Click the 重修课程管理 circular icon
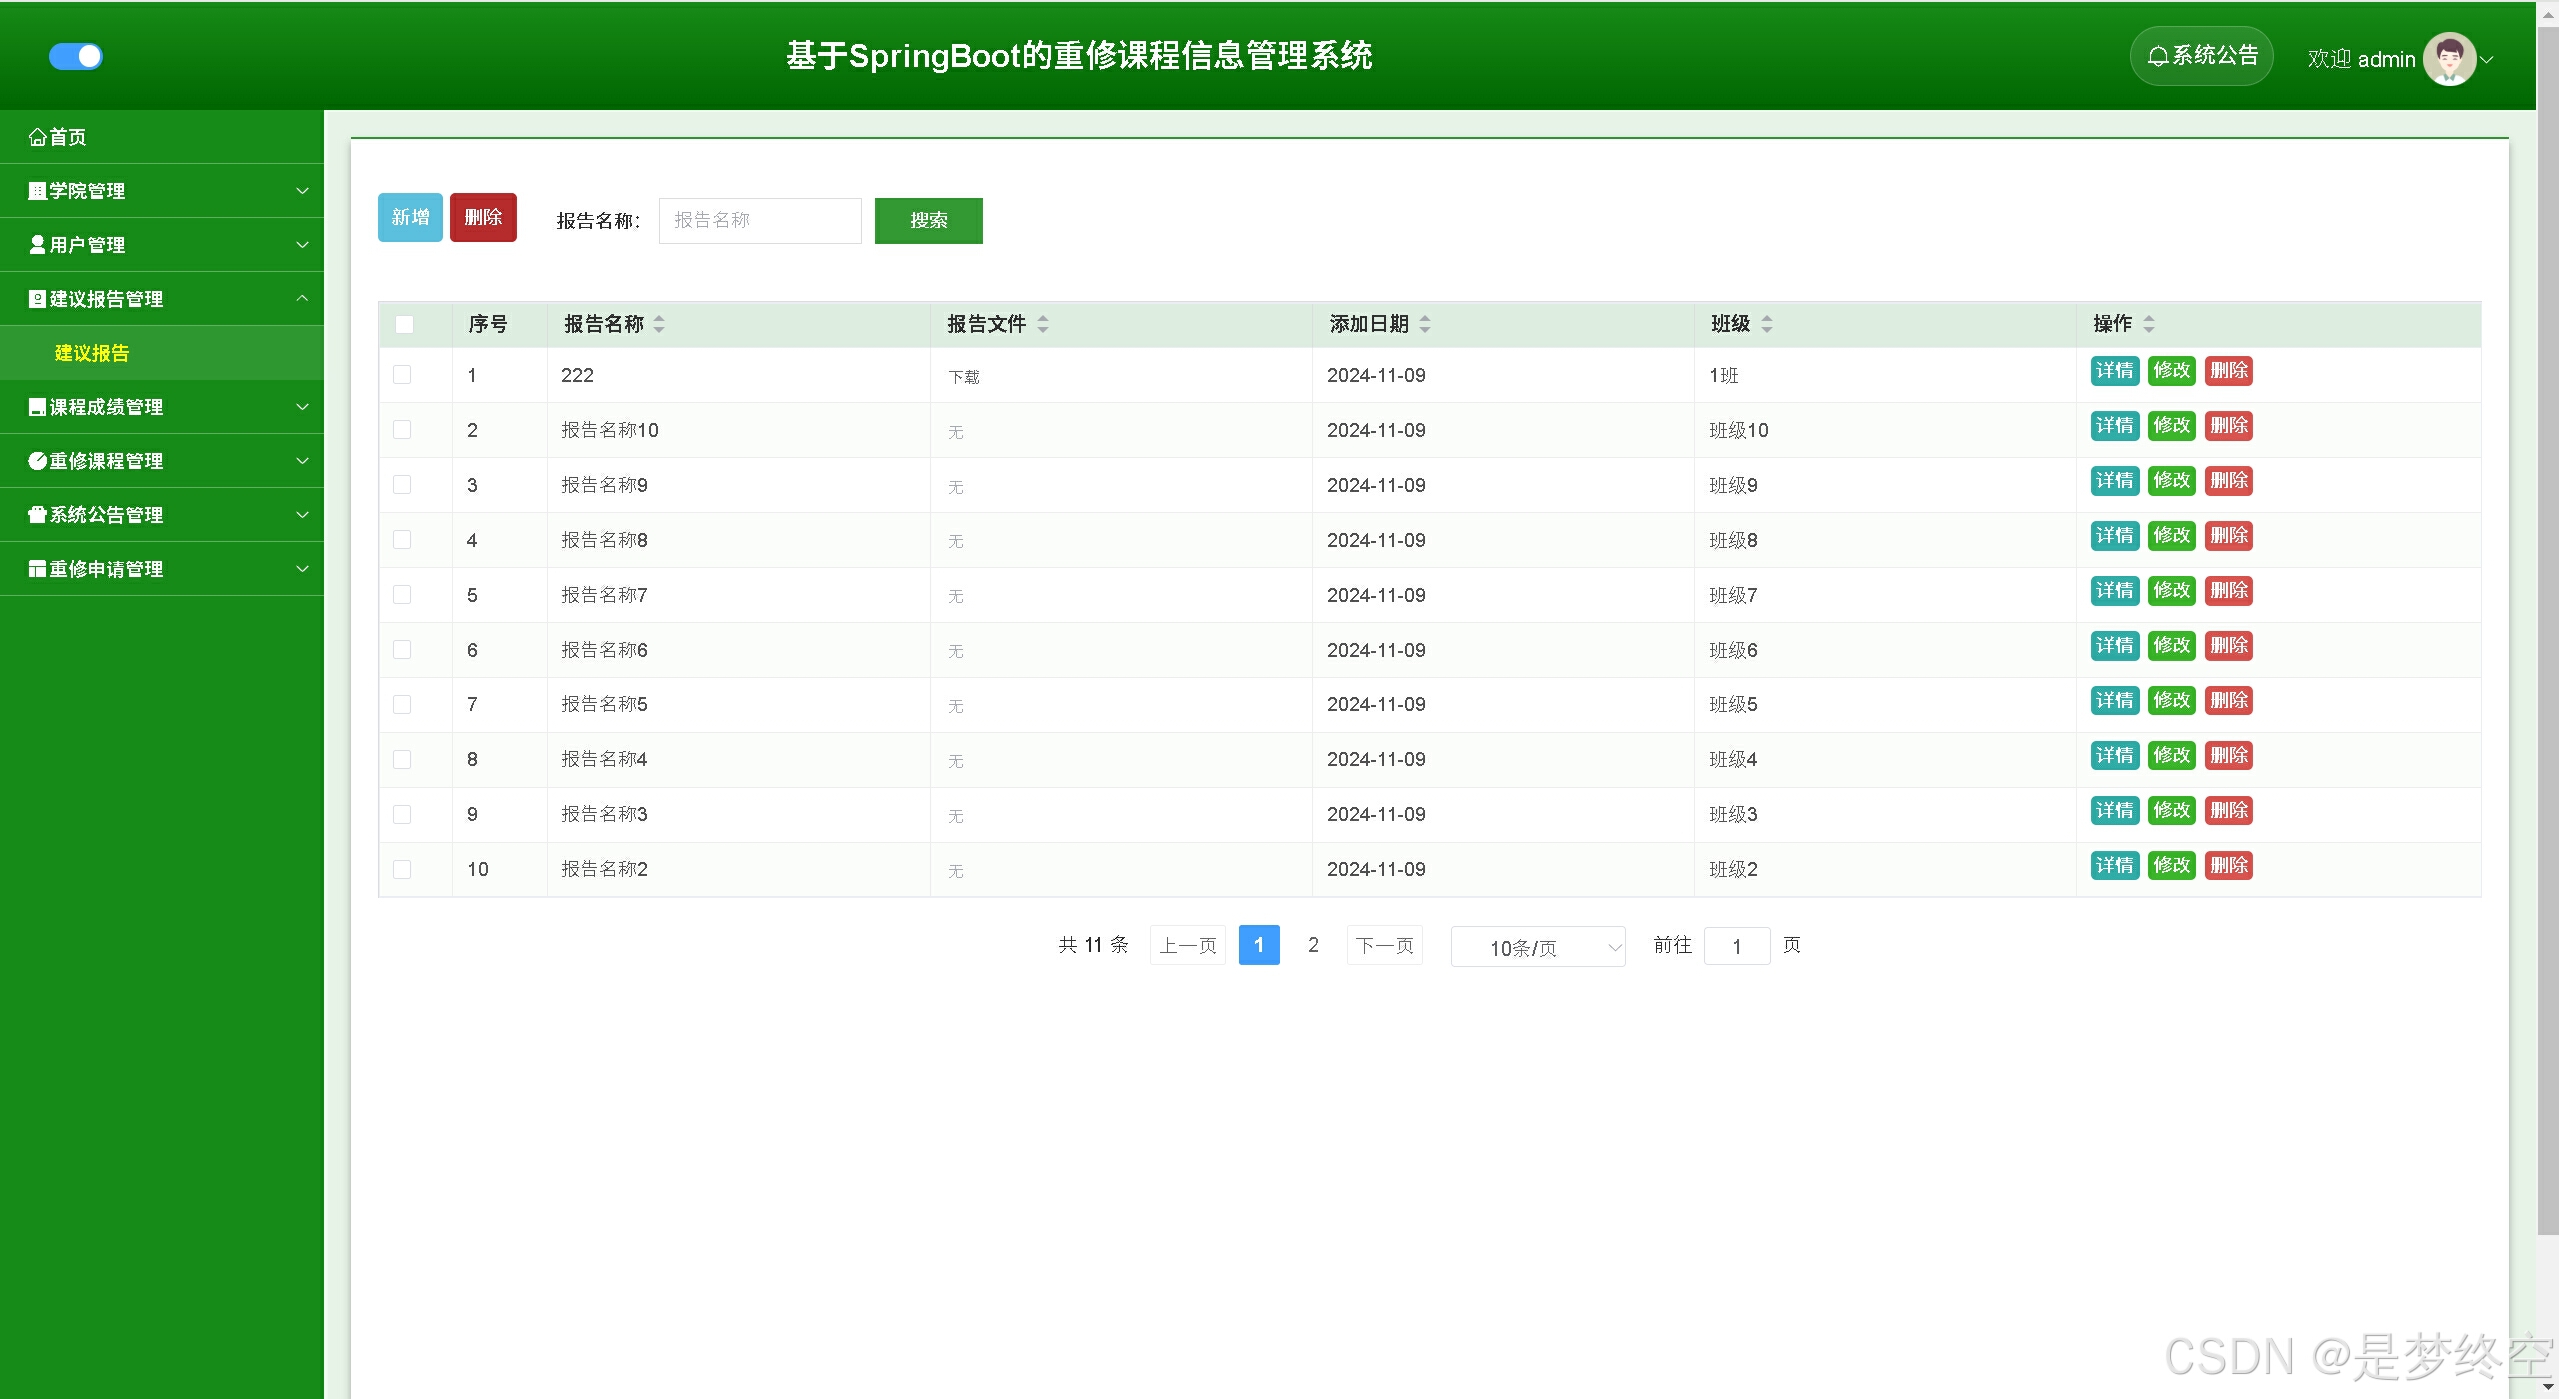Screen dimensions: 2559x1399 (38, 461)
